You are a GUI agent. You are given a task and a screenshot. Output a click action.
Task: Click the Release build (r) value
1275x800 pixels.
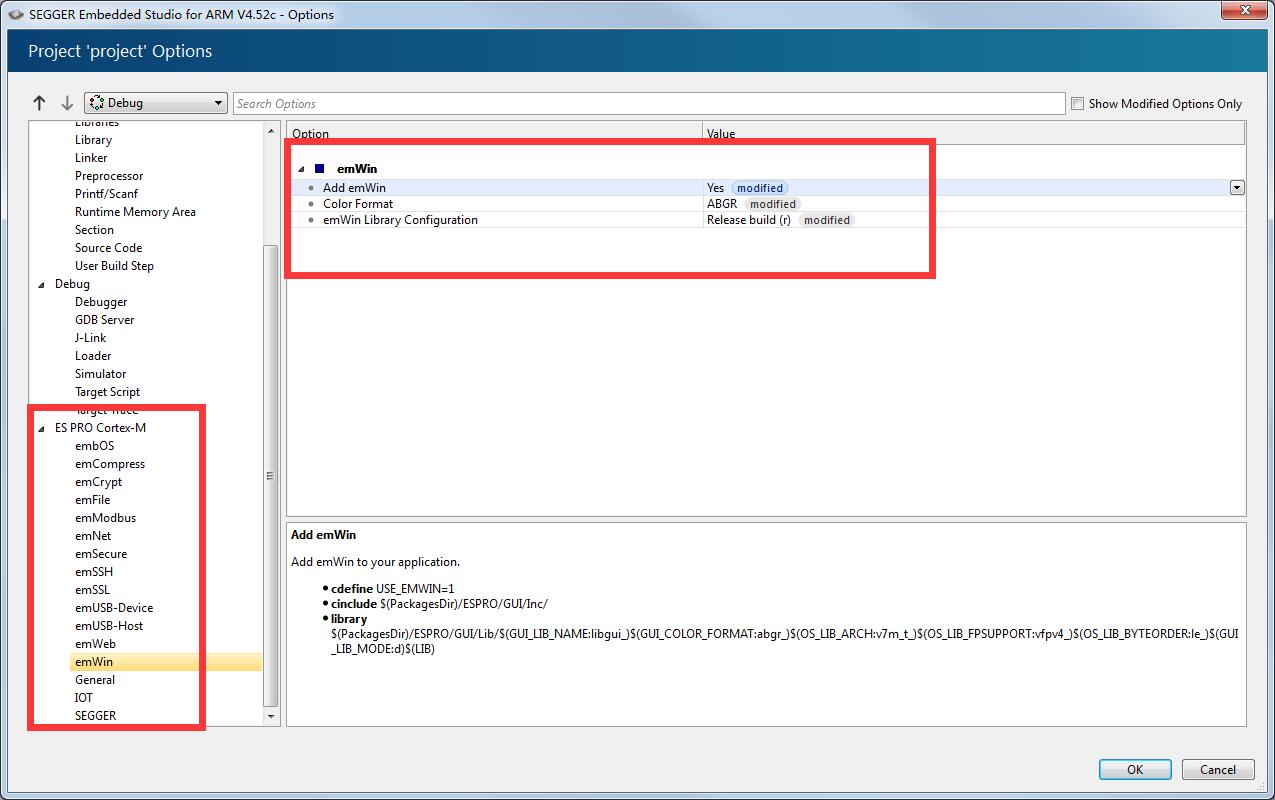(749, 219)
